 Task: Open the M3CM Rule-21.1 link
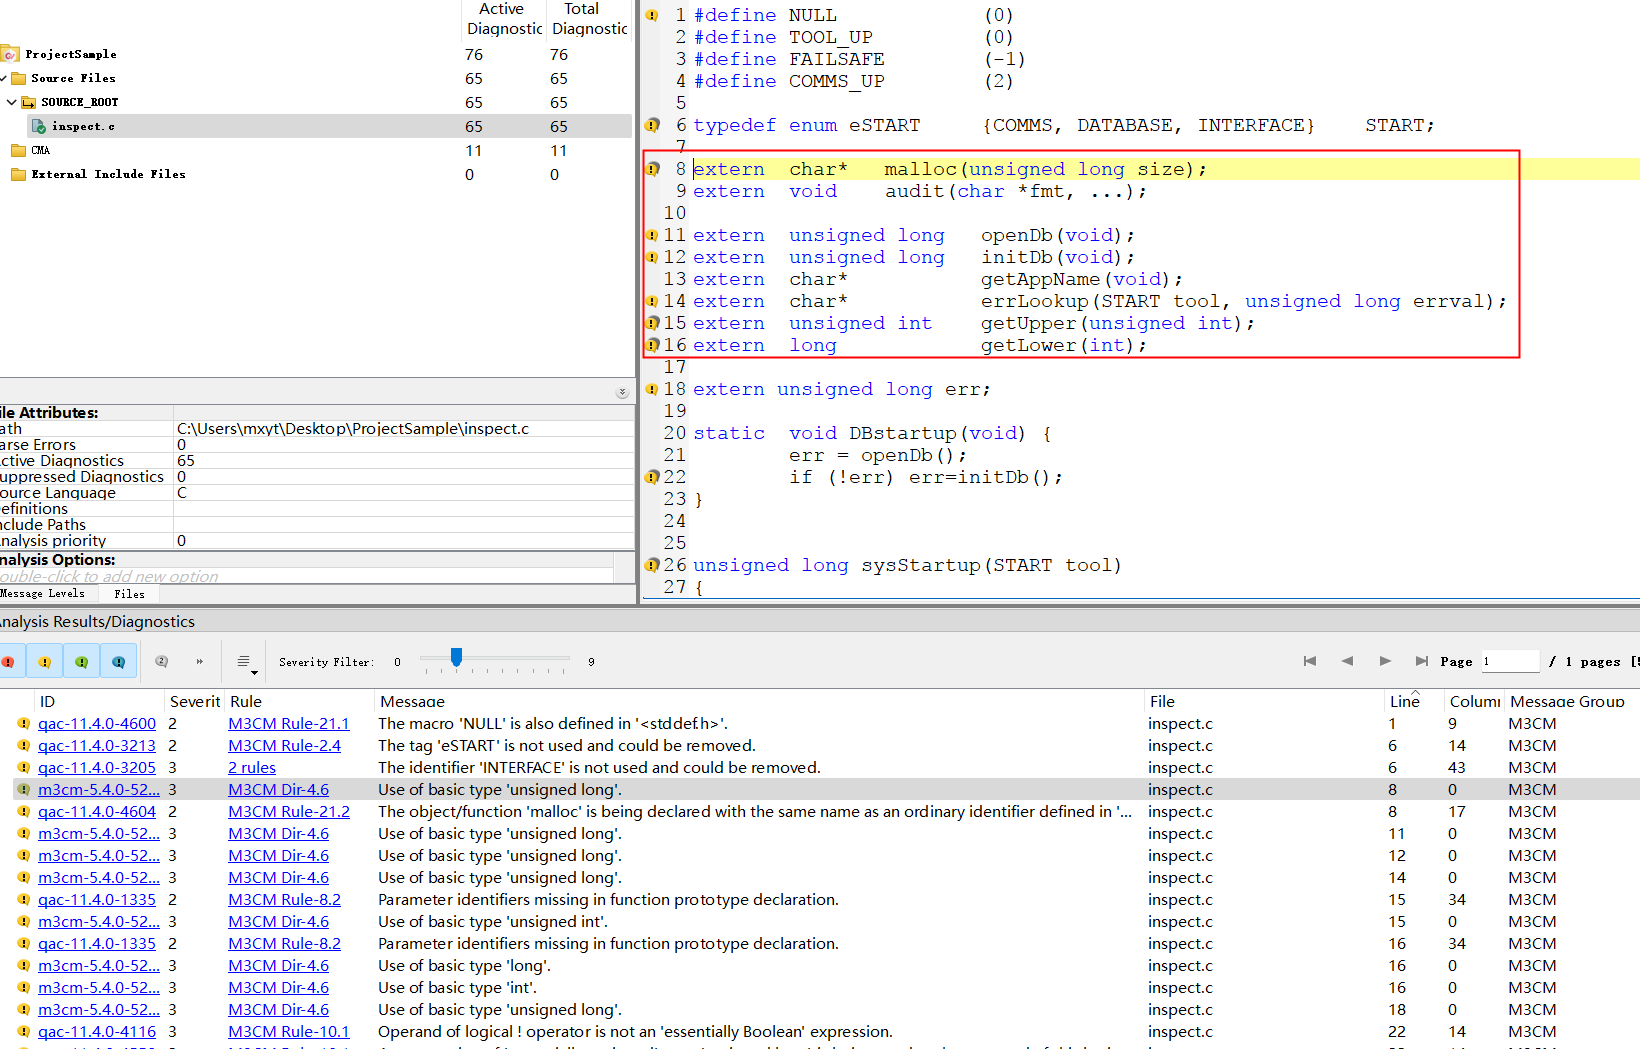289,724
